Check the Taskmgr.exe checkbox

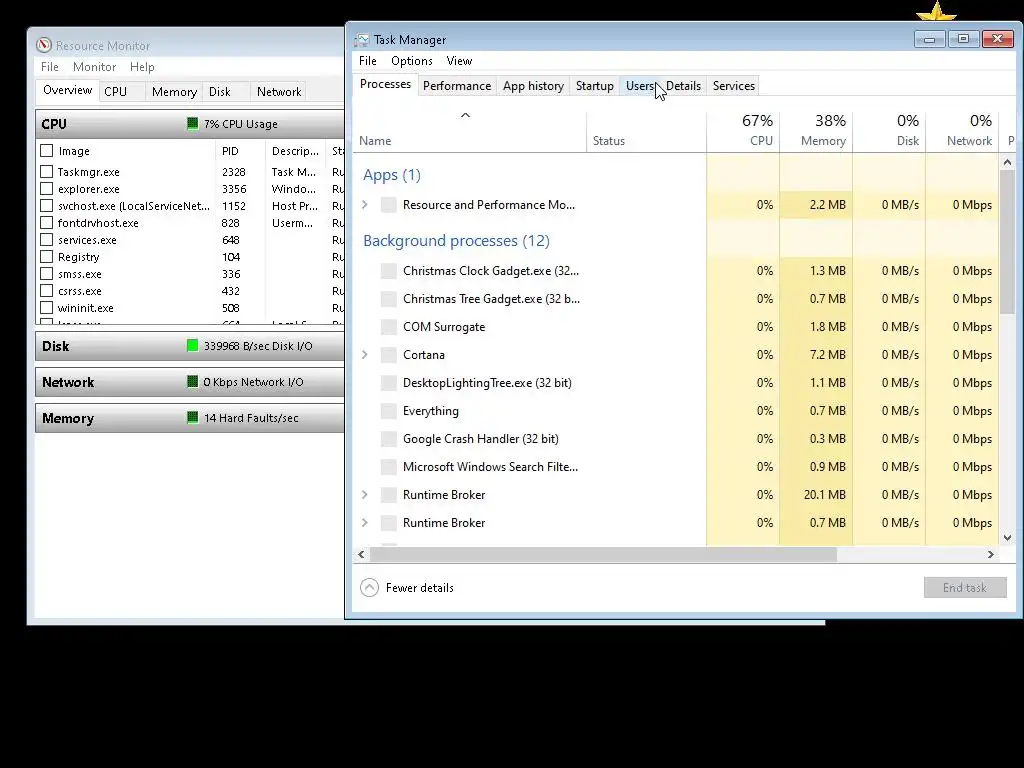[x=46, y=172]
